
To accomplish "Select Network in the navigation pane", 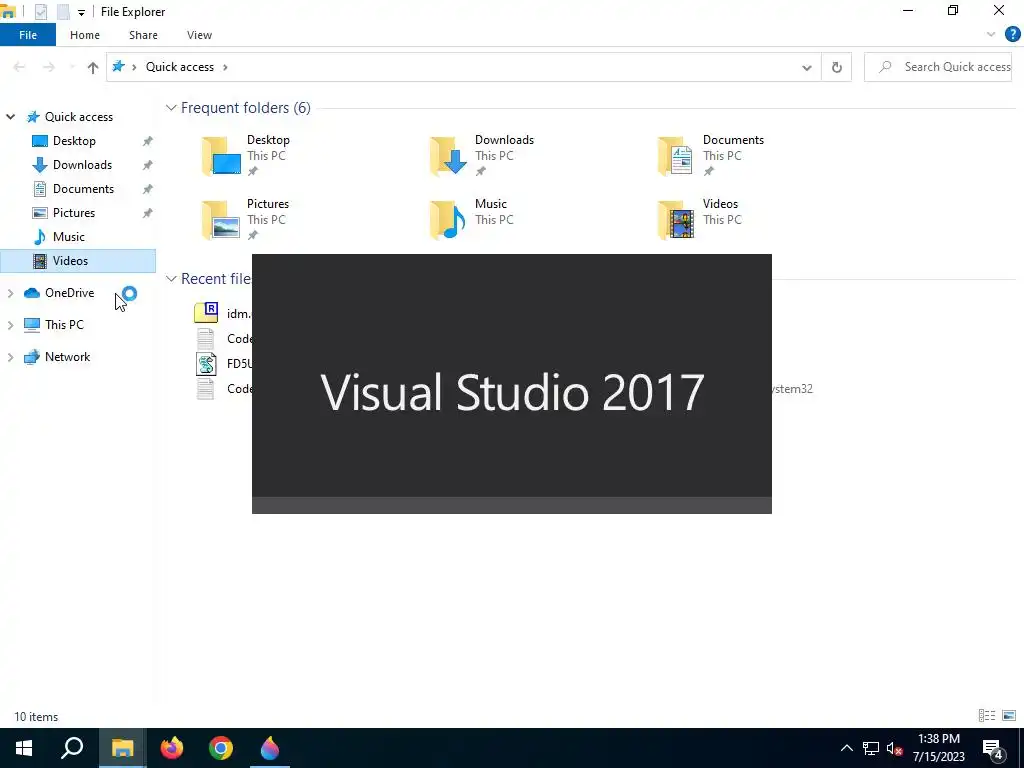I will [67, 357].
